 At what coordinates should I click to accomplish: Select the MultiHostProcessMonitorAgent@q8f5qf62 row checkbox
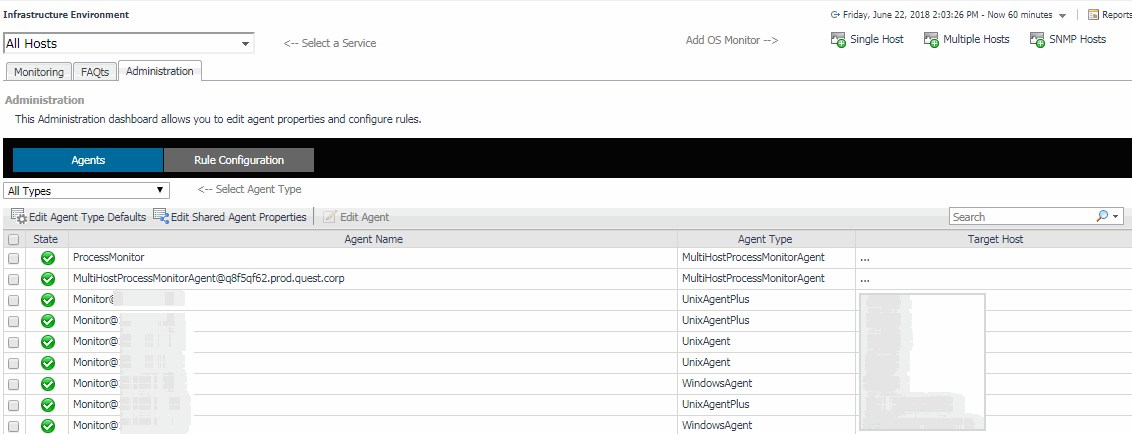pos(13,279)
